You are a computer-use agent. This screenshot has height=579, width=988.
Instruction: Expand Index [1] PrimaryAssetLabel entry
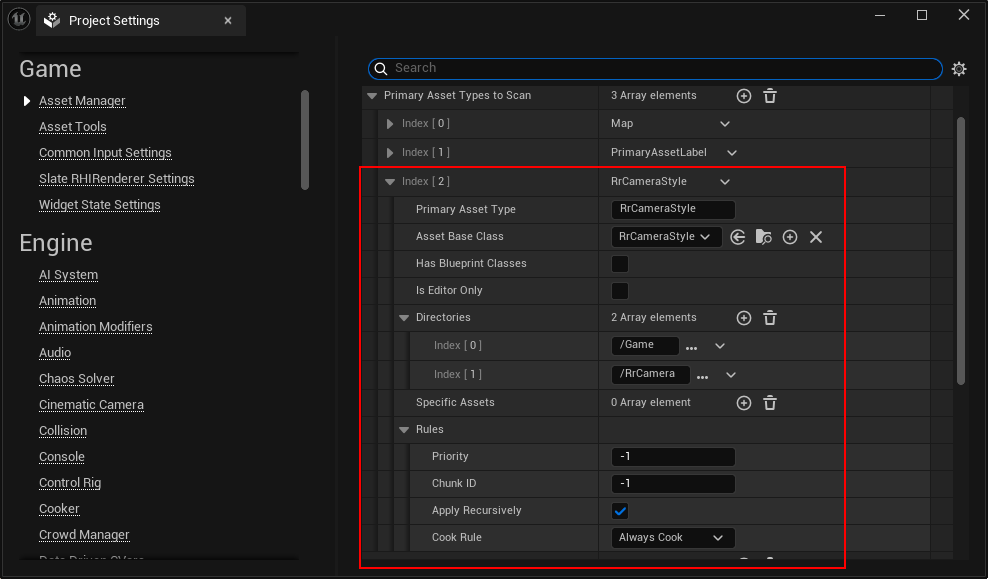pyautogui.click(x=390, y=152)
